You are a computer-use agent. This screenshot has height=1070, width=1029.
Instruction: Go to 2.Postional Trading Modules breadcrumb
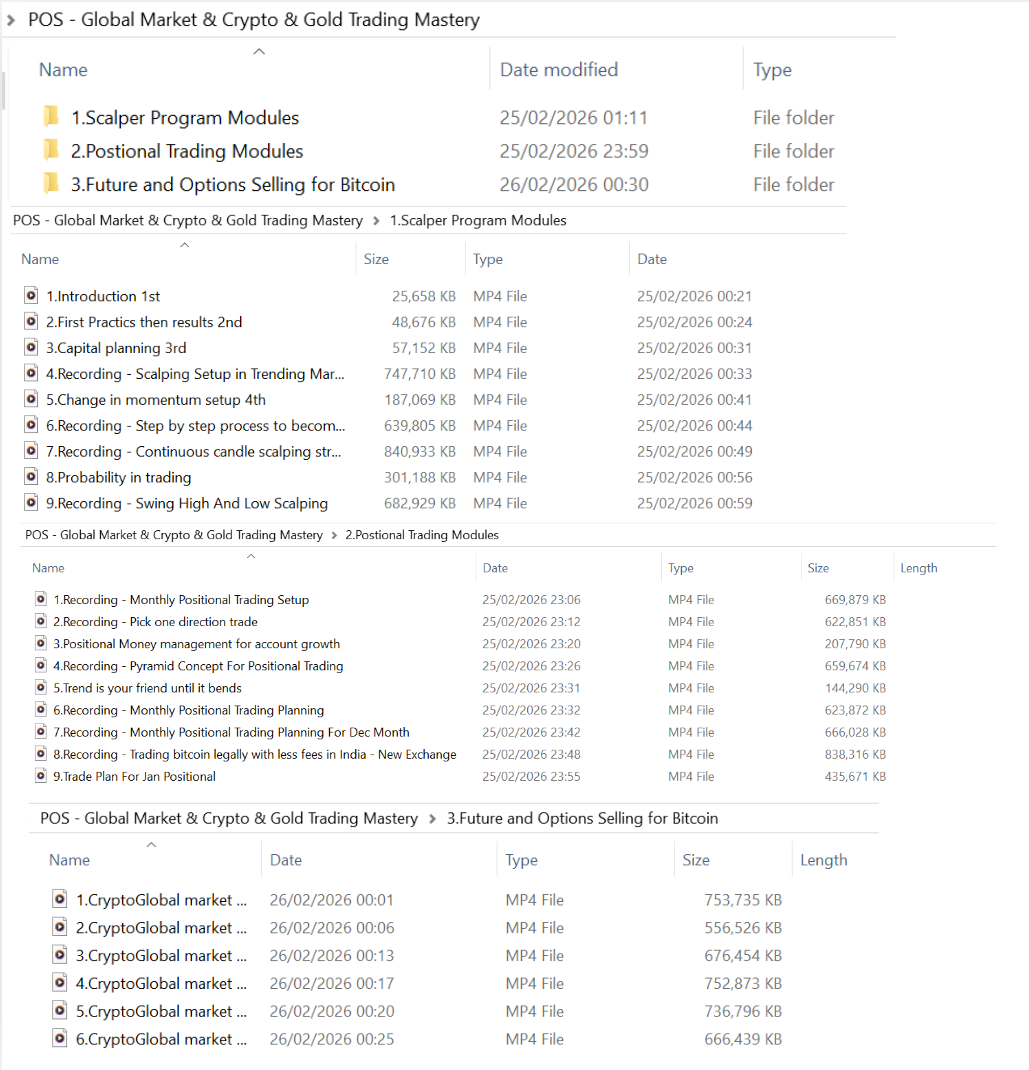[421, 535]
